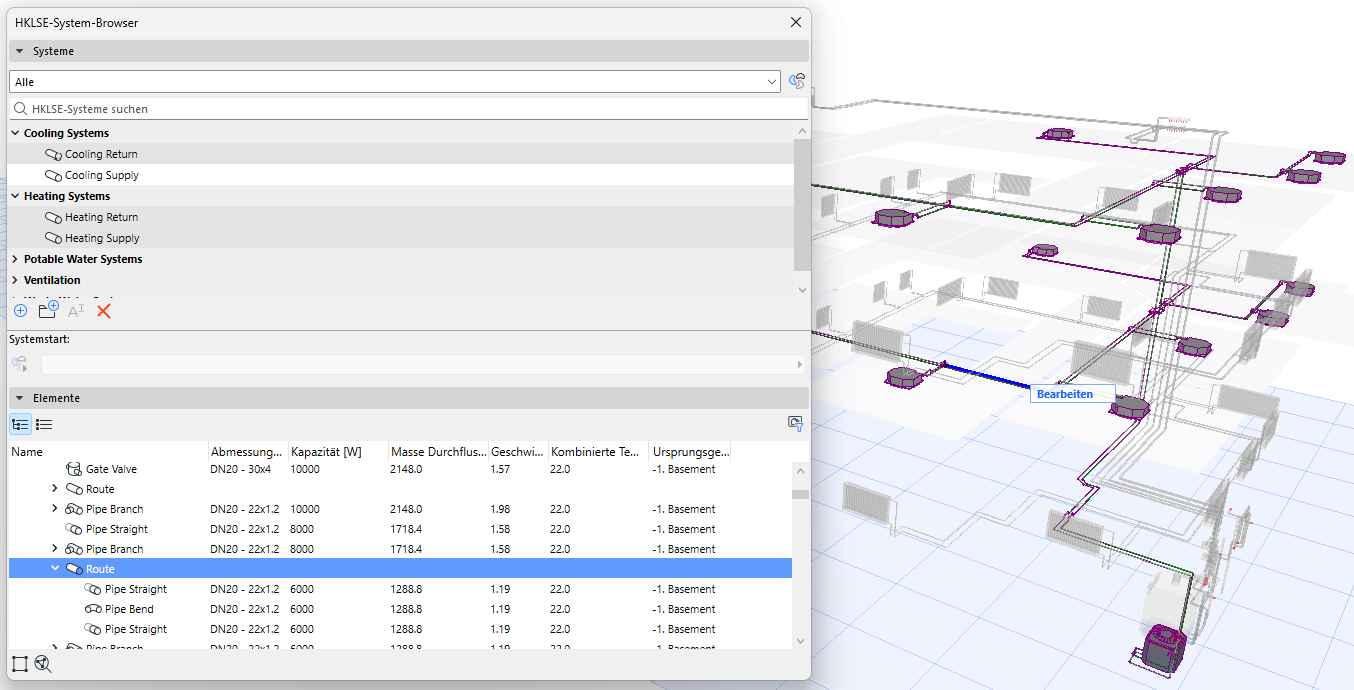This screenshot has height=690, width=1354.
Task: Click the square frame icon at panel bottom
Action: [x=20, y=663]
